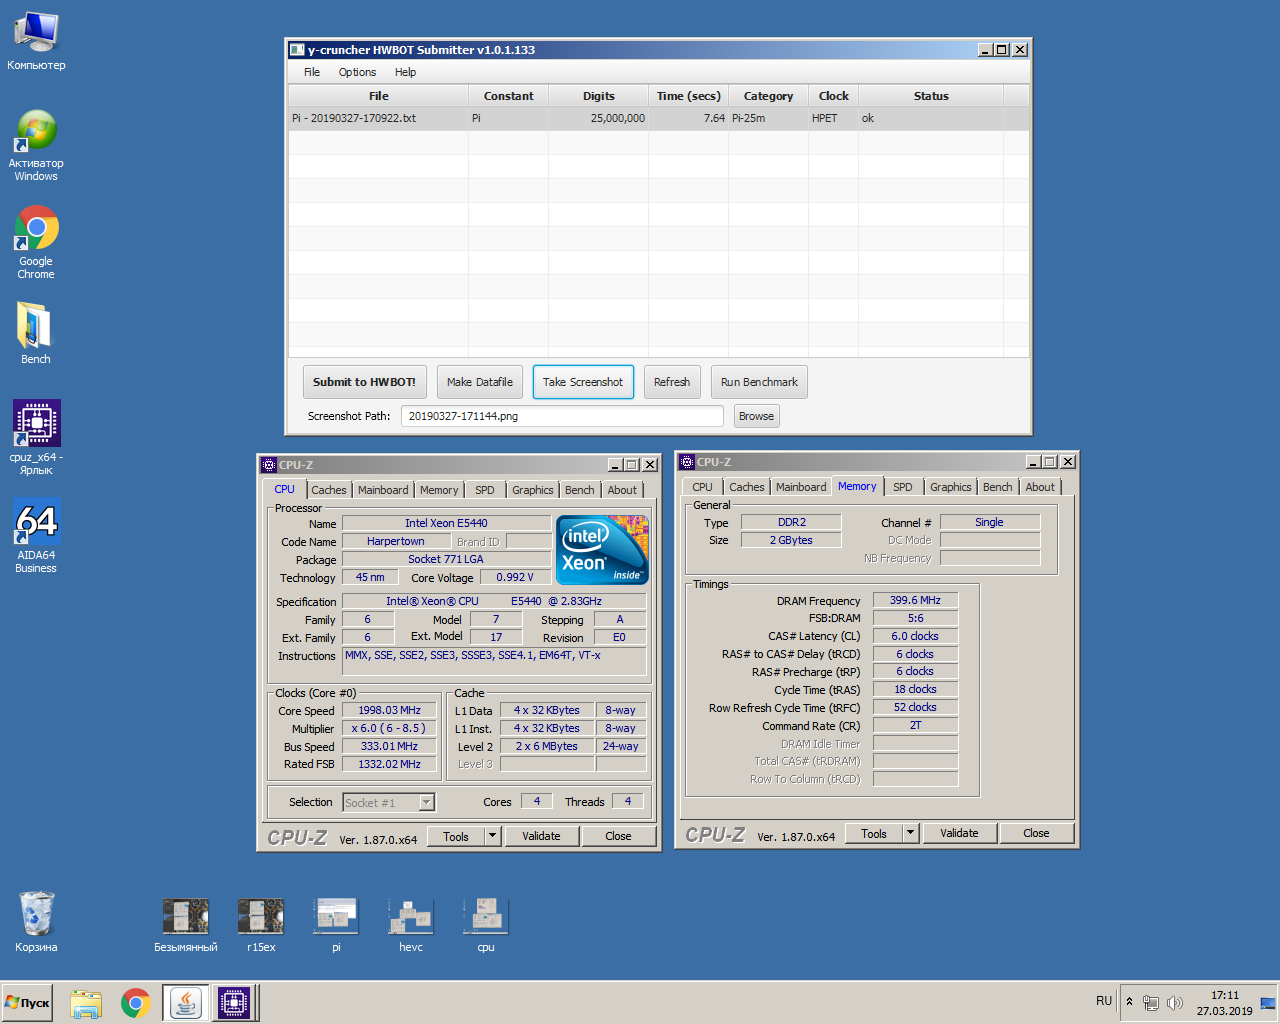Show hidden tray icons arrow
The image size is (1280, 1024).
1130,1002
